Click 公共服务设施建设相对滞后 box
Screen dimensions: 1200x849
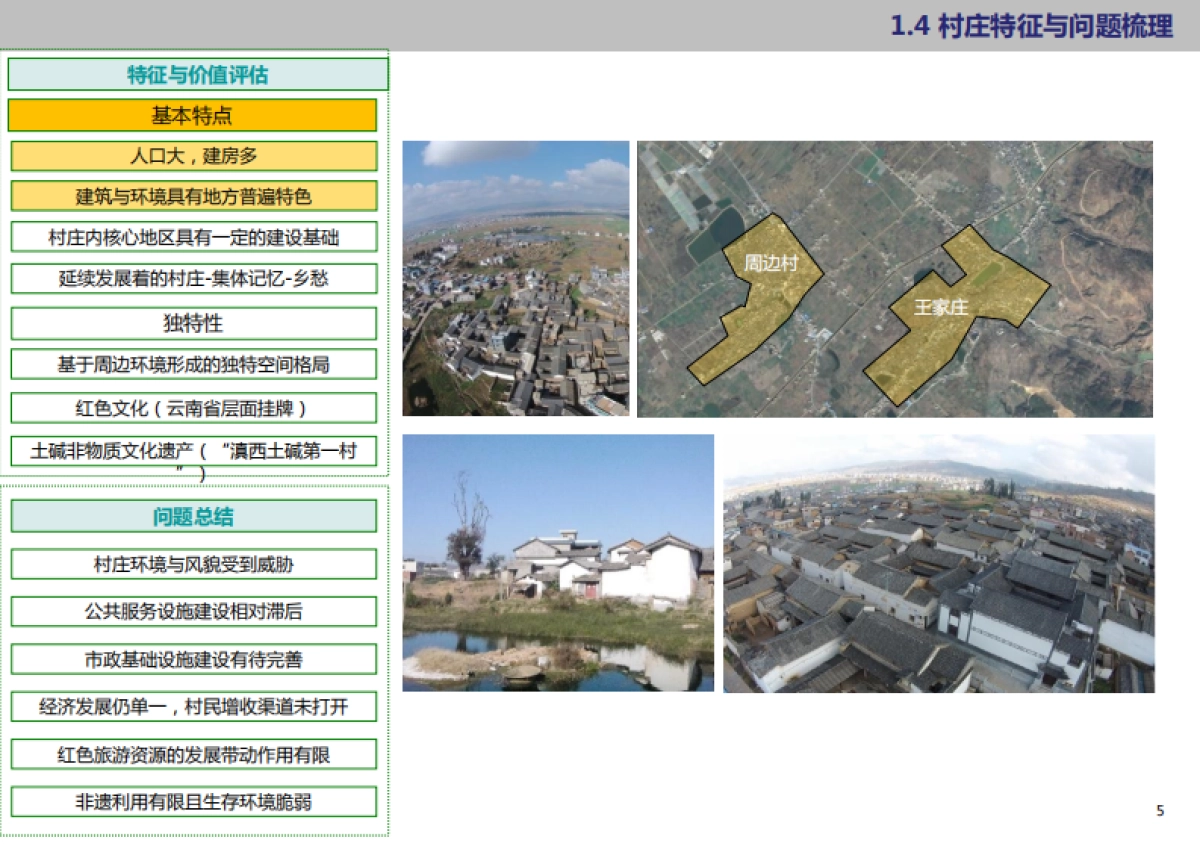(194, 612)
